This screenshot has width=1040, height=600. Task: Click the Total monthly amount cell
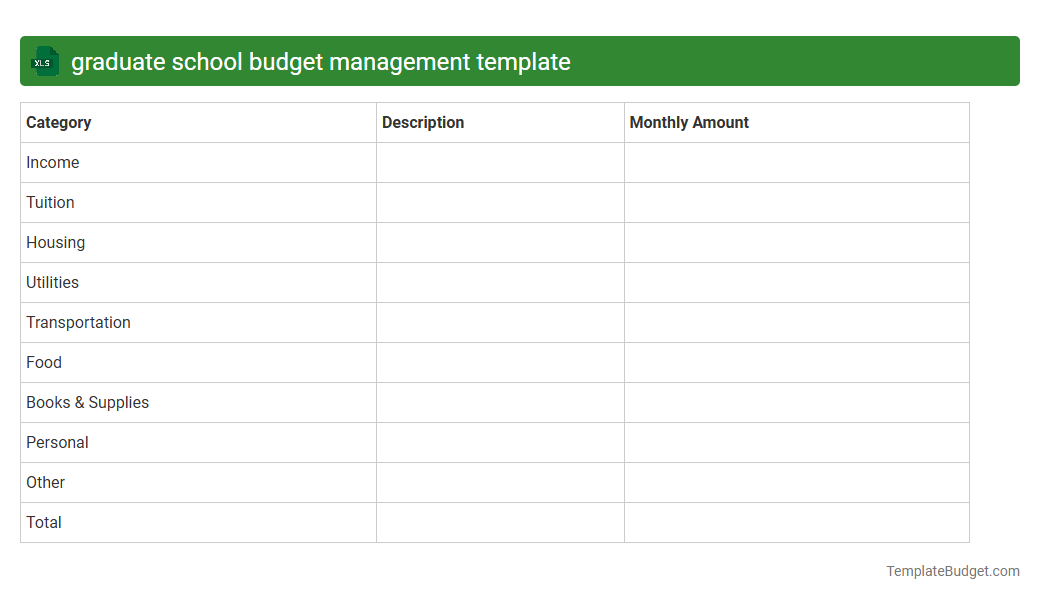click(796, 522)
